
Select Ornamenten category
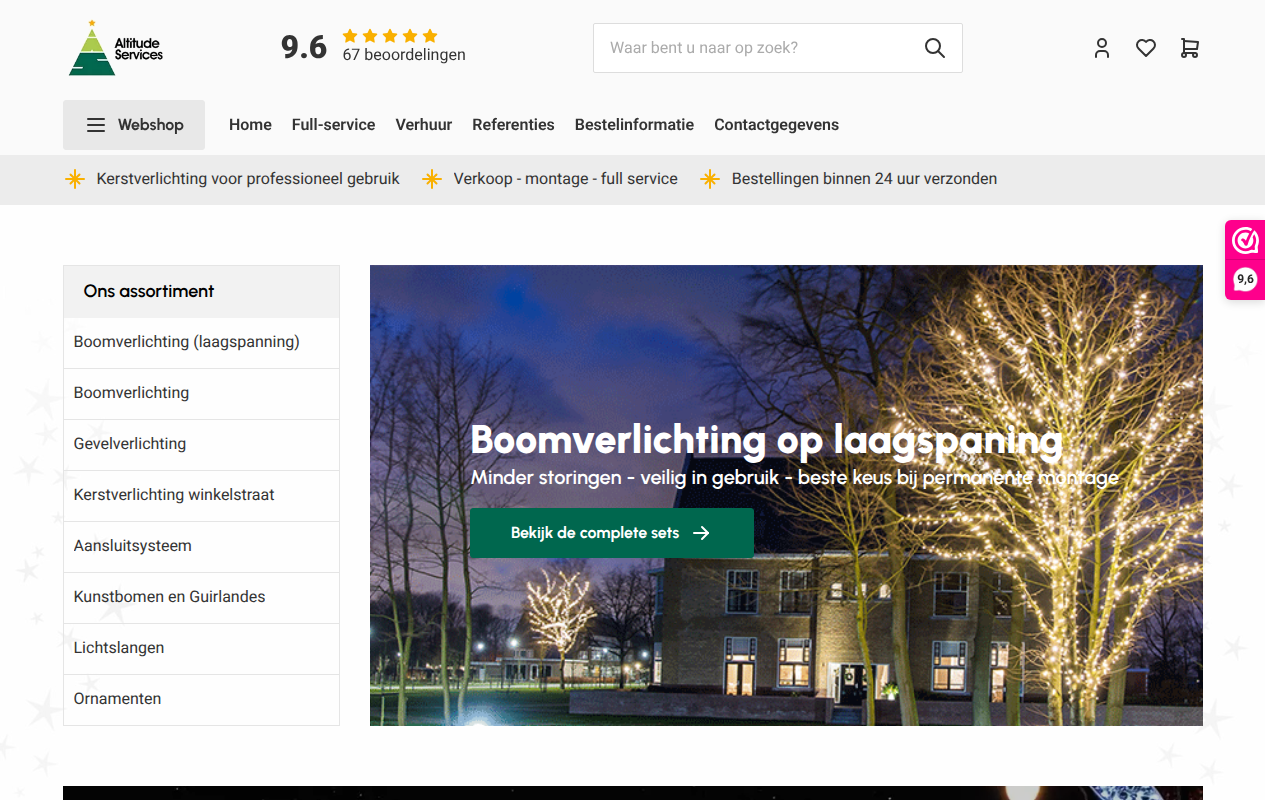click(201, 700)
